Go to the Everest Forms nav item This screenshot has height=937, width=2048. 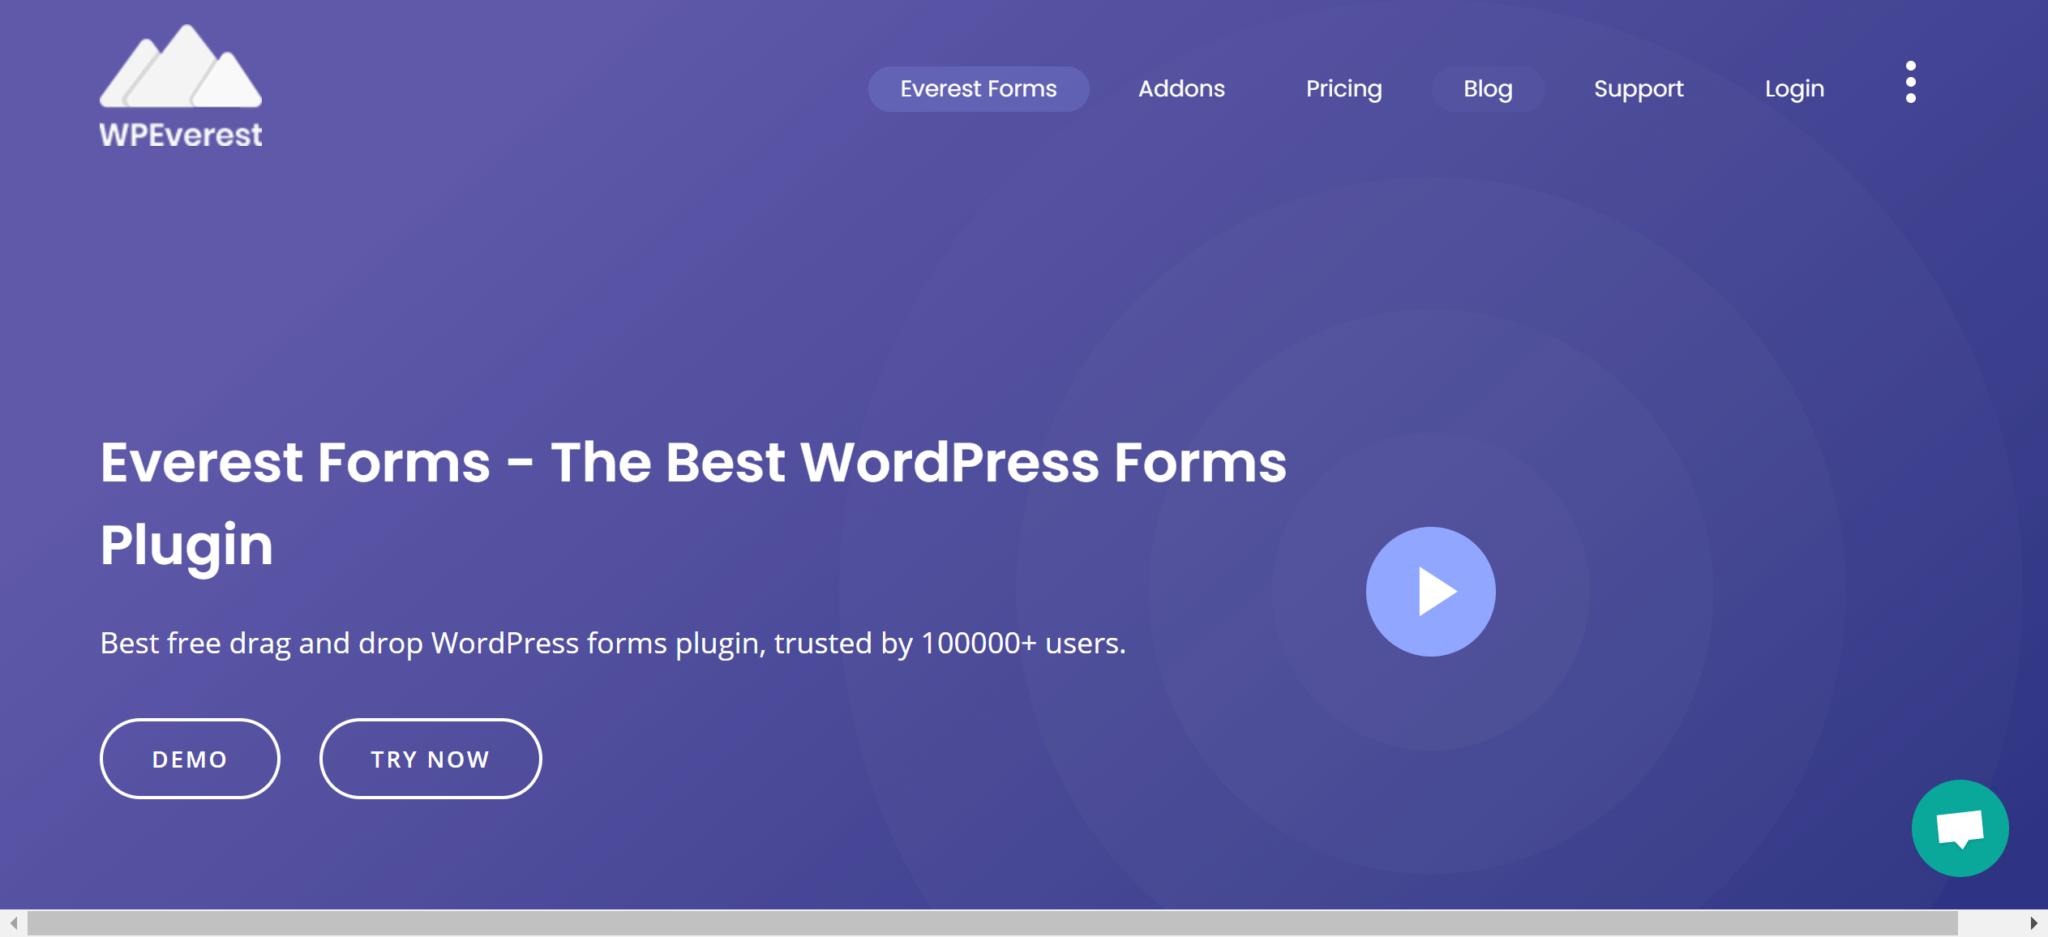click(978, 89)
